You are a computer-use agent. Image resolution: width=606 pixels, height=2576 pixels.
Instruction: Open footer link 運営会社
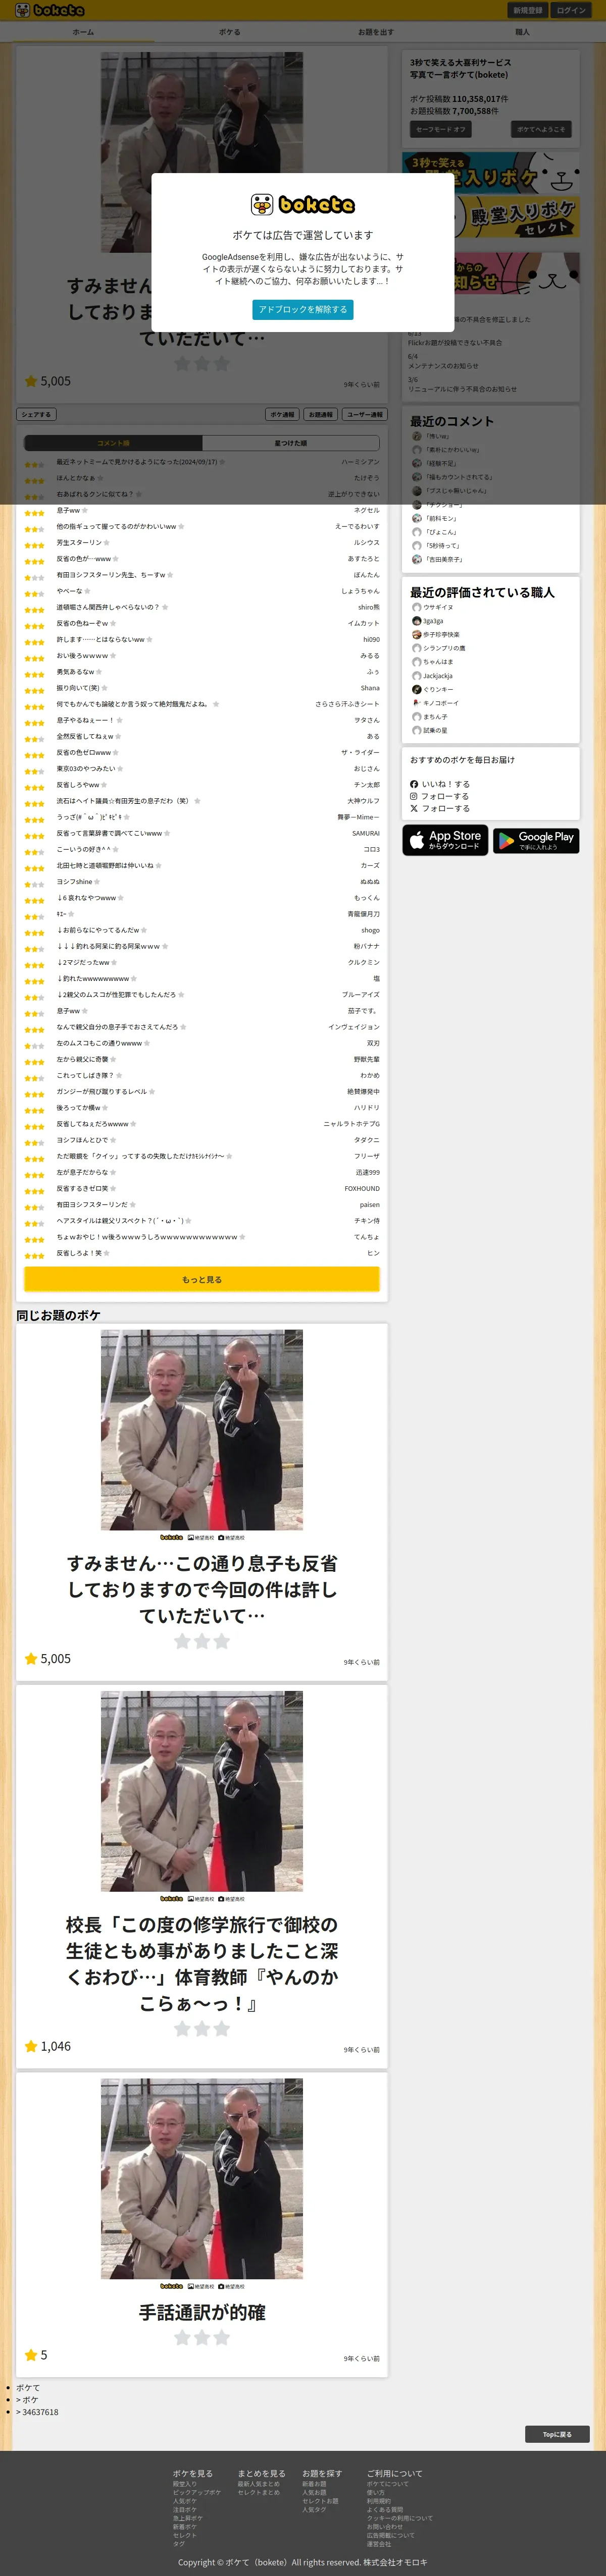379,2544
